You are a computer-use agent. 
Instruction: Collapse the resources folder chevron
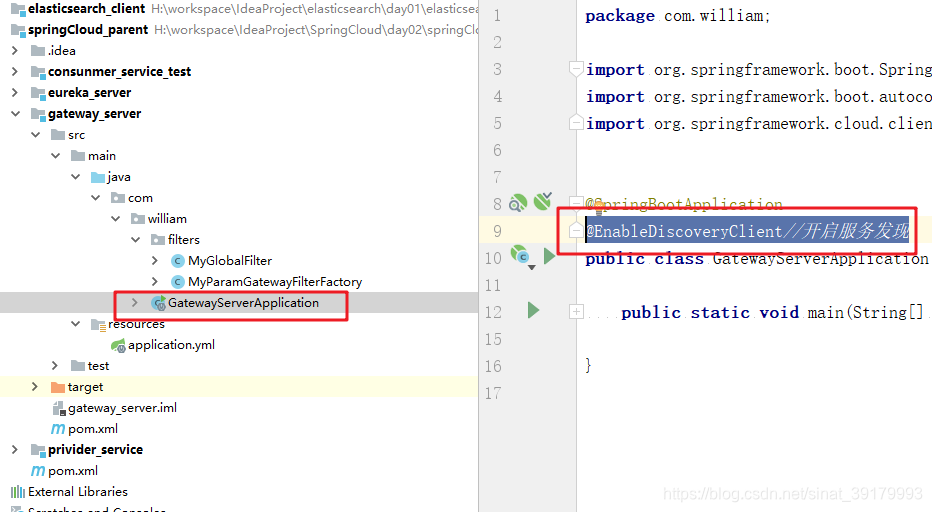(x=75, y=323)
